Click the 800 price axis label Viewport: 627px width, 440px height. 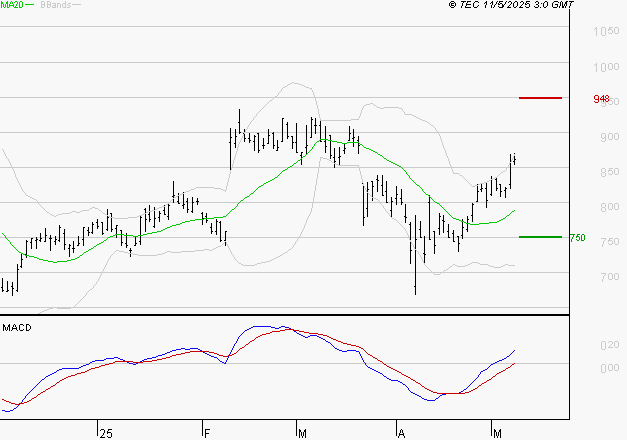click(610, 207)
